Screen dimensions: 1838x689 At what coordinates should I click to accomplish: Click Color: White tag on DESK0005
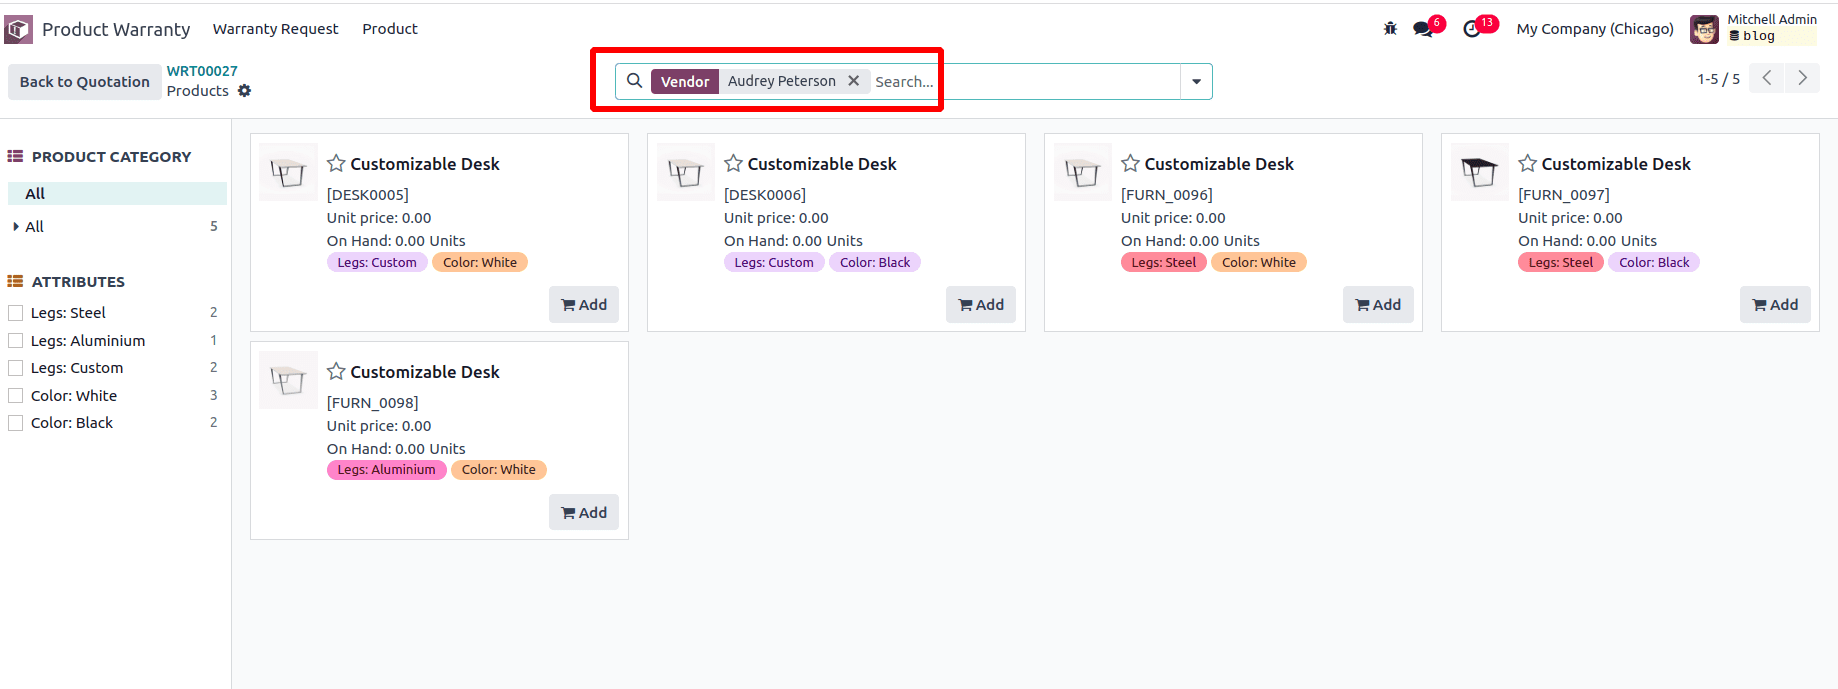(480, 262)
